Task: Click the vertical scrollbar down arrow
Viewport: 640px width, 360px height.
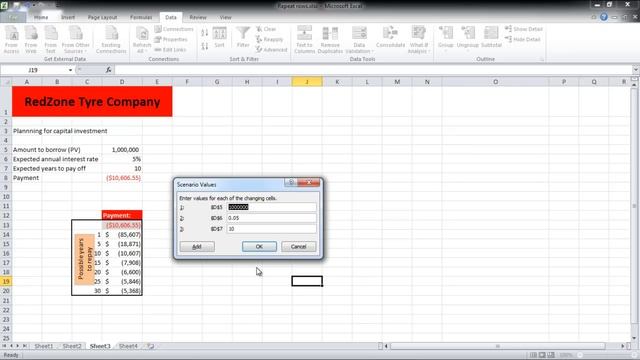Action: click(634, 338)
